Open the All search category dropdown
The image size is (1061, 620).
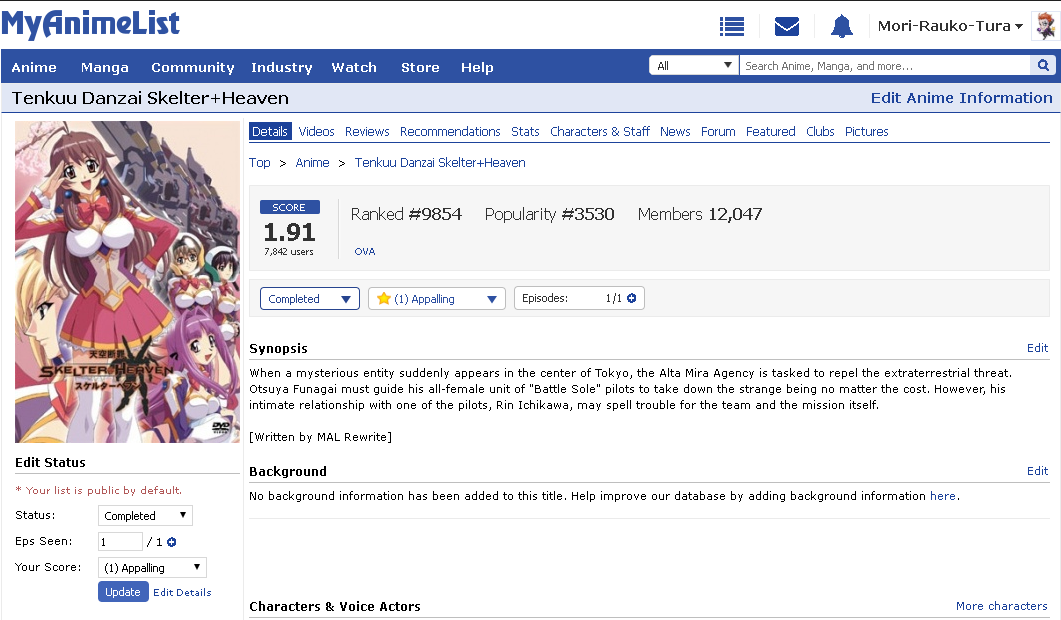(x=694, y=66)
